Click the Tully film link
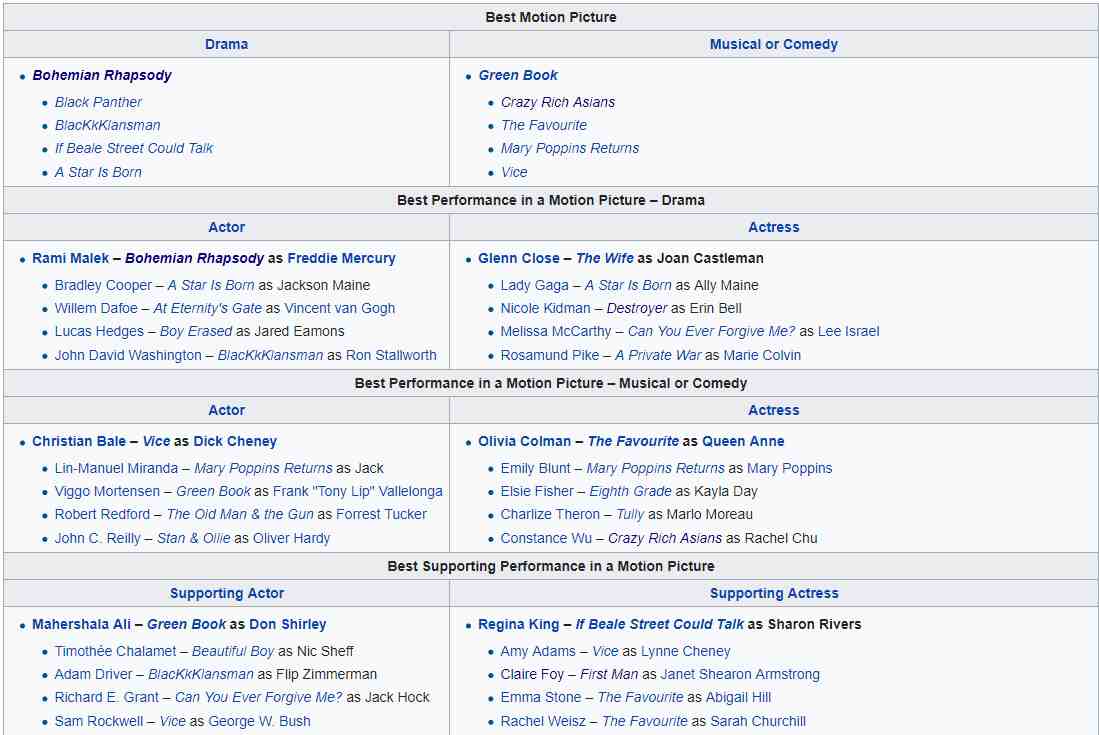Image resolution: width=1099 pixels, height=735 pixels. [x=630, y=514]
